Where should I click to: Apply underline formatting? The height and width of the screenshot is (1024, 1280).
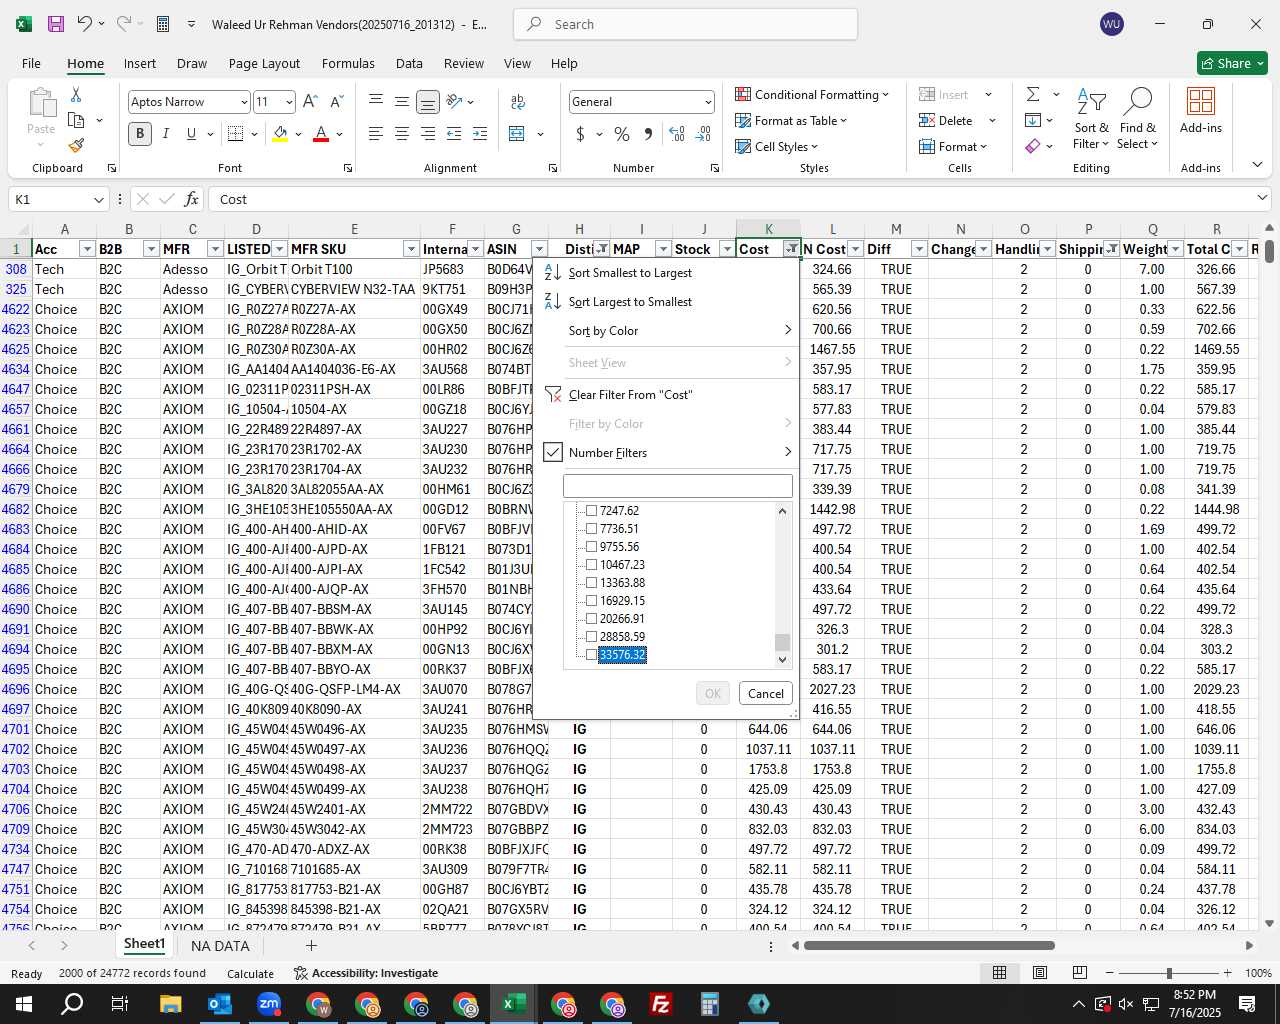pyautogui.click(x=191, y=133)
